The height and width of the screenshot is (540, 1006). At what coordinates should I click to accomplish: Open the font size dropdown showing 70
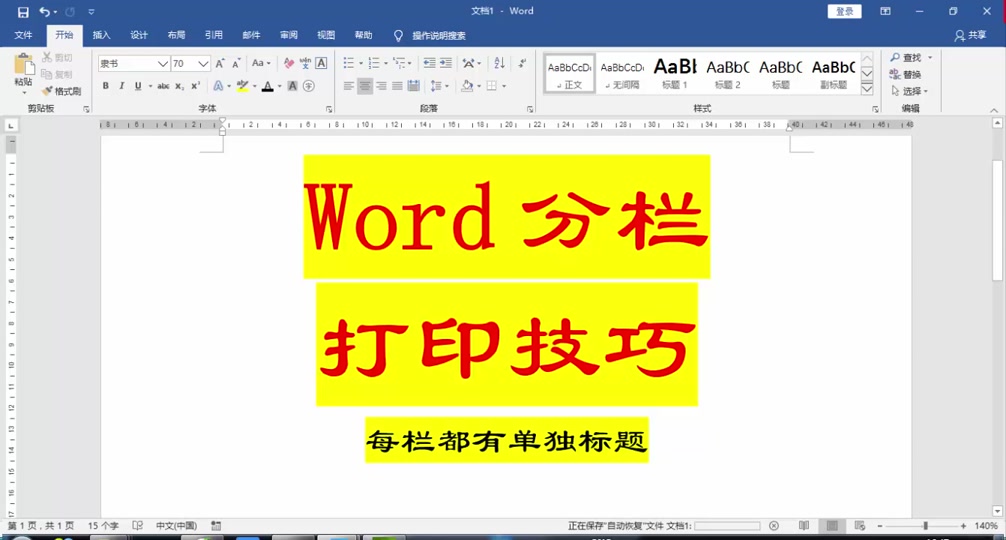[x=203, y=63]
